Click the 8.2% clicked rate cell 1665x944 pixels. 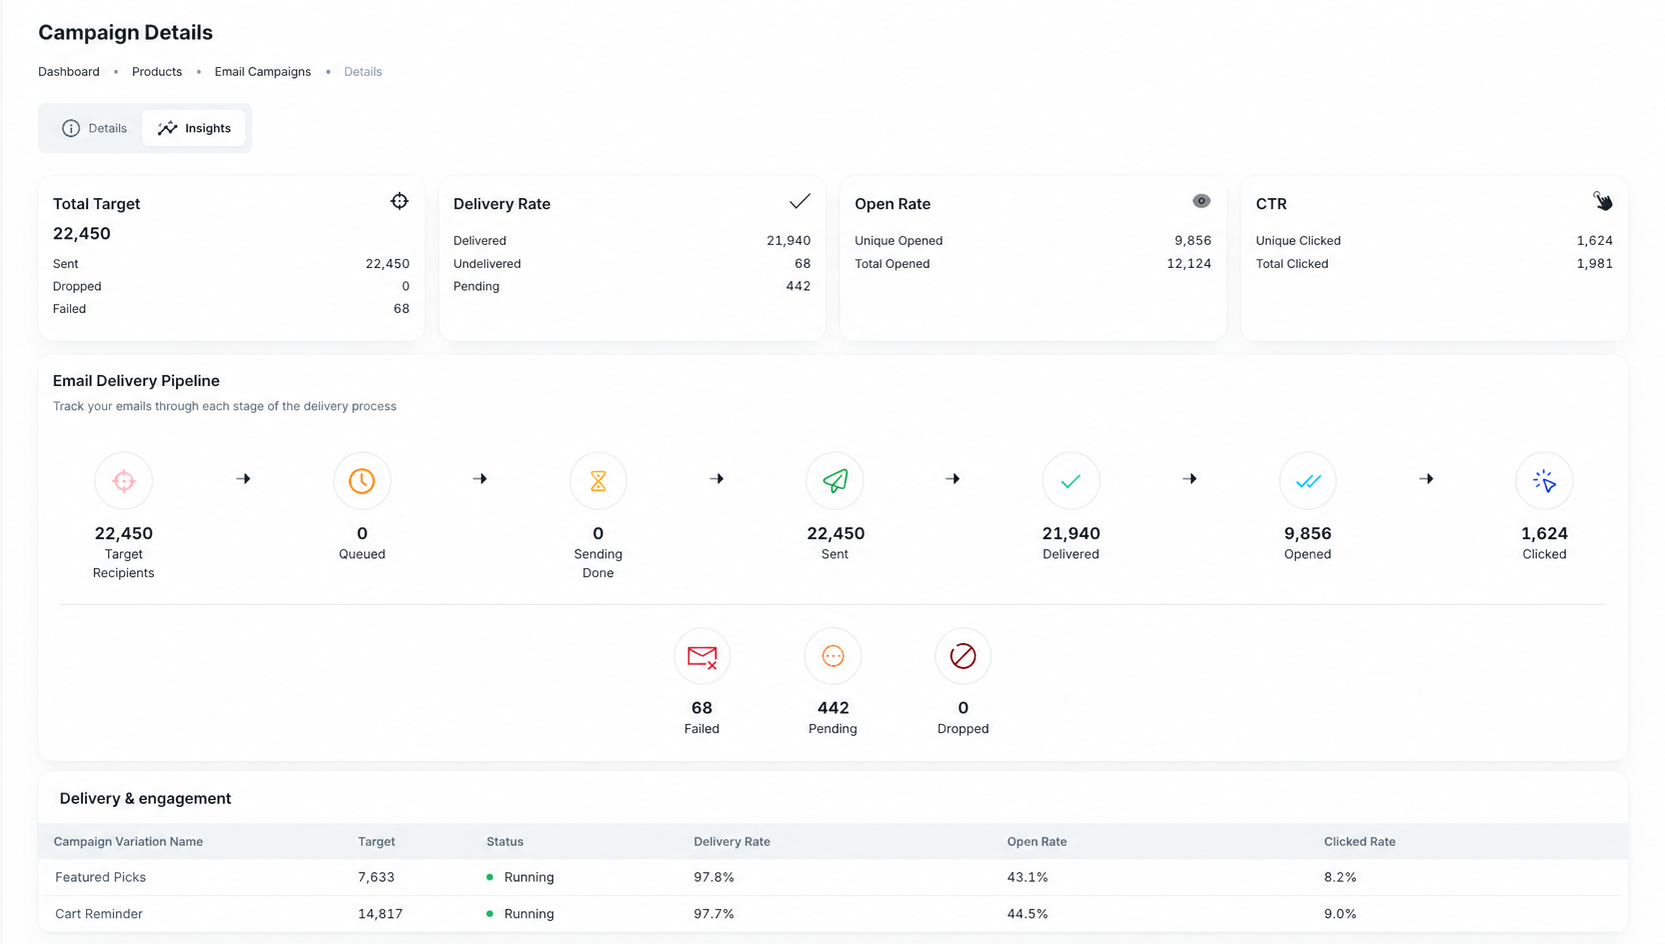click(x=1340, y=877)
